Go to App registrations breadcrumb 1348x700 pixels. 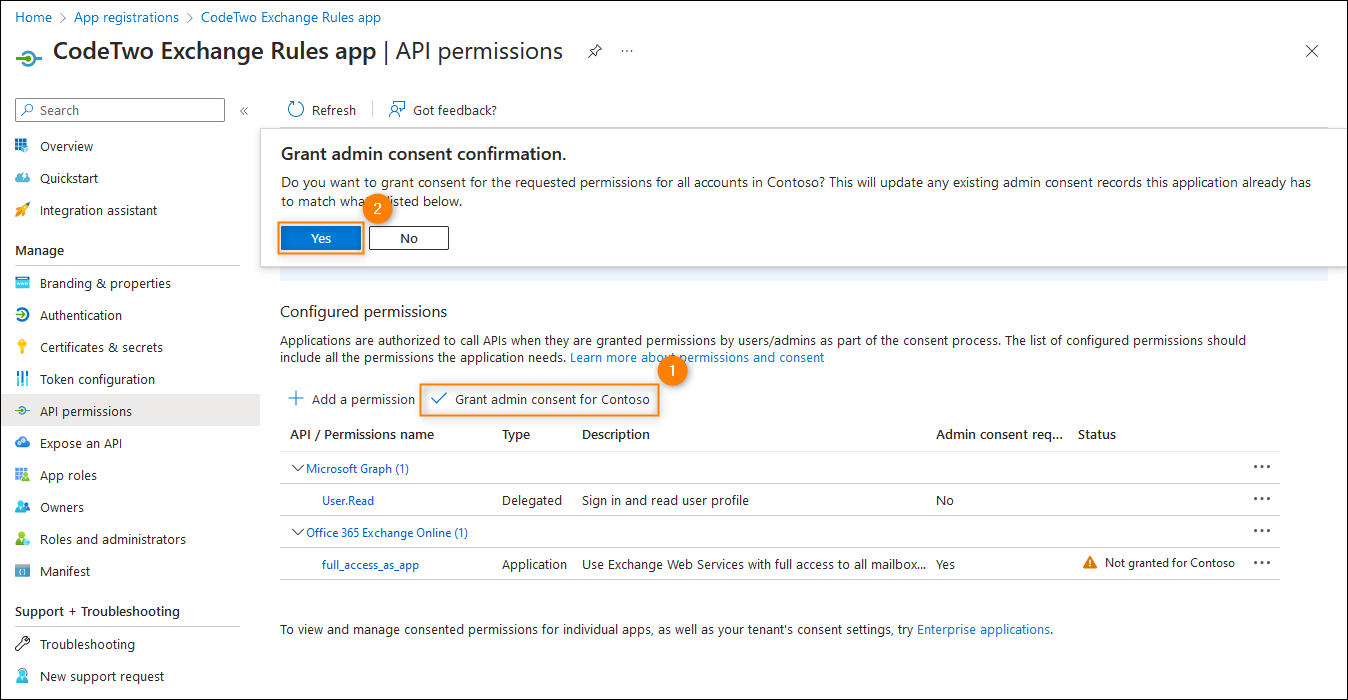[x=126, y=17]
